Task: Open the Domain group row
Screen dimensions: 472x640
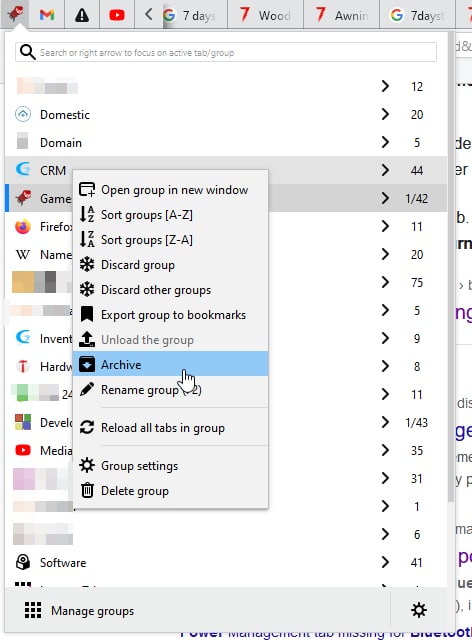Action: pyautogui.click(x=226, y=142)
